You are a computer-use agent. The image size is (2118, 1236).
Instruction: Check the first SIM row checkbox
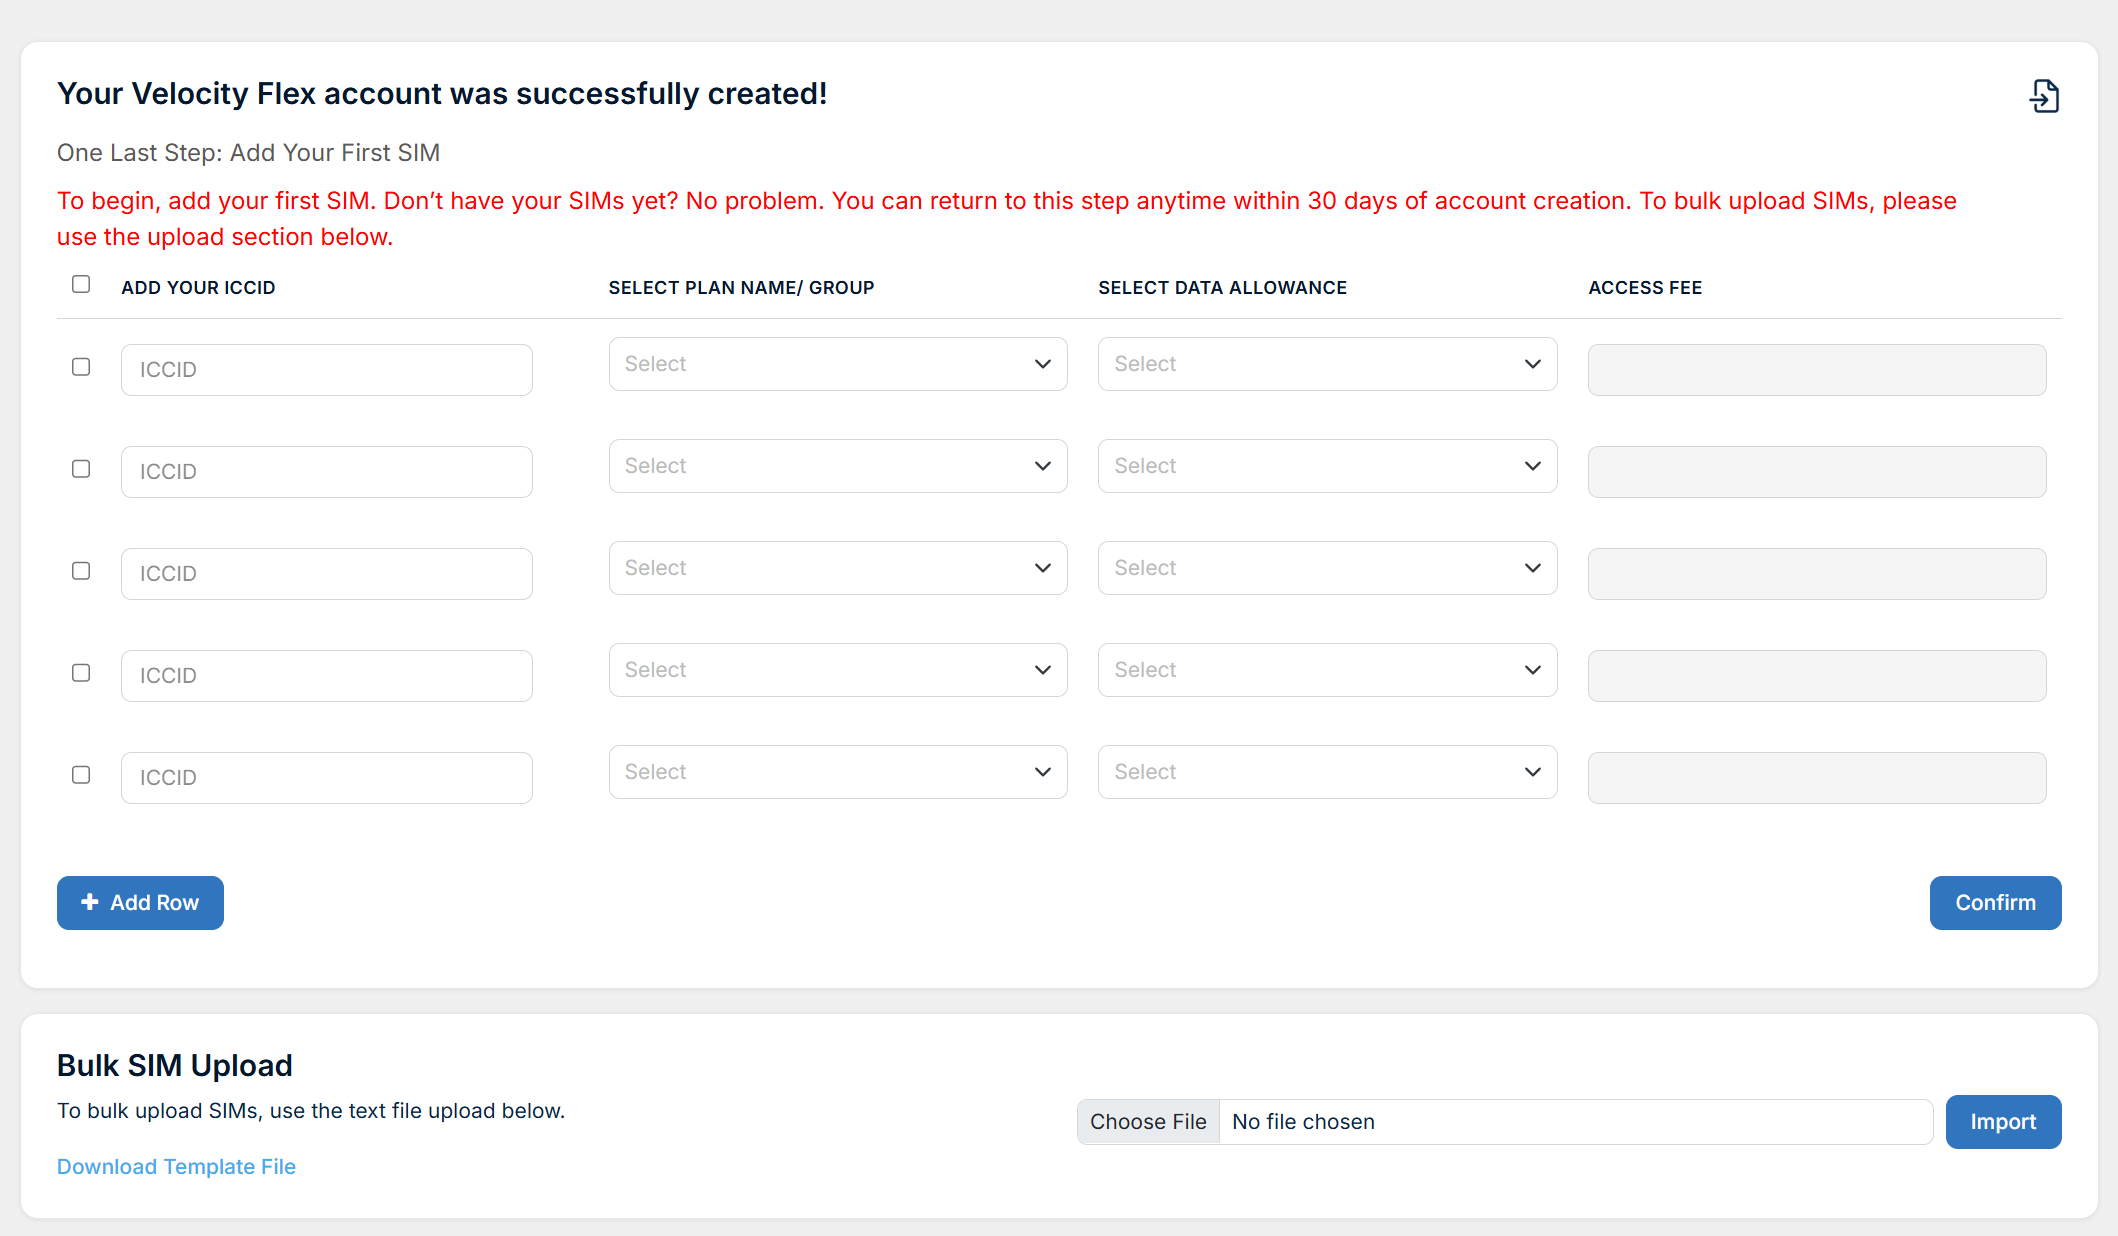(x=81, y=367)
